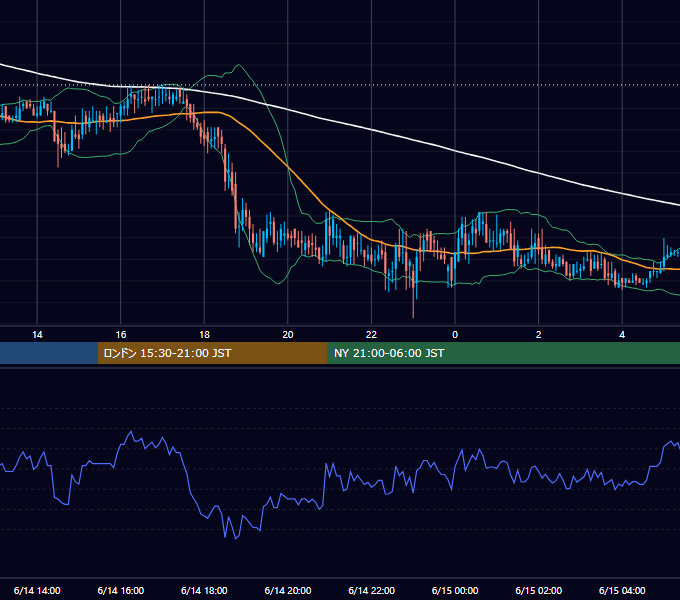The height and width of the screenshot is (600, 680).
Task: Click the 6/14 20:00 oscillator axis label
Action: (288, 590)
